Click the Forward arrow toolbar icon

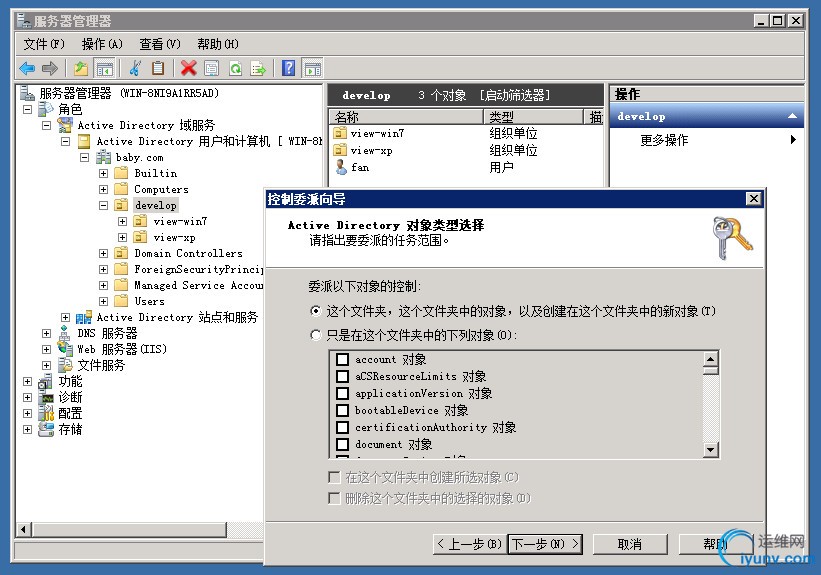coord(50,68)
